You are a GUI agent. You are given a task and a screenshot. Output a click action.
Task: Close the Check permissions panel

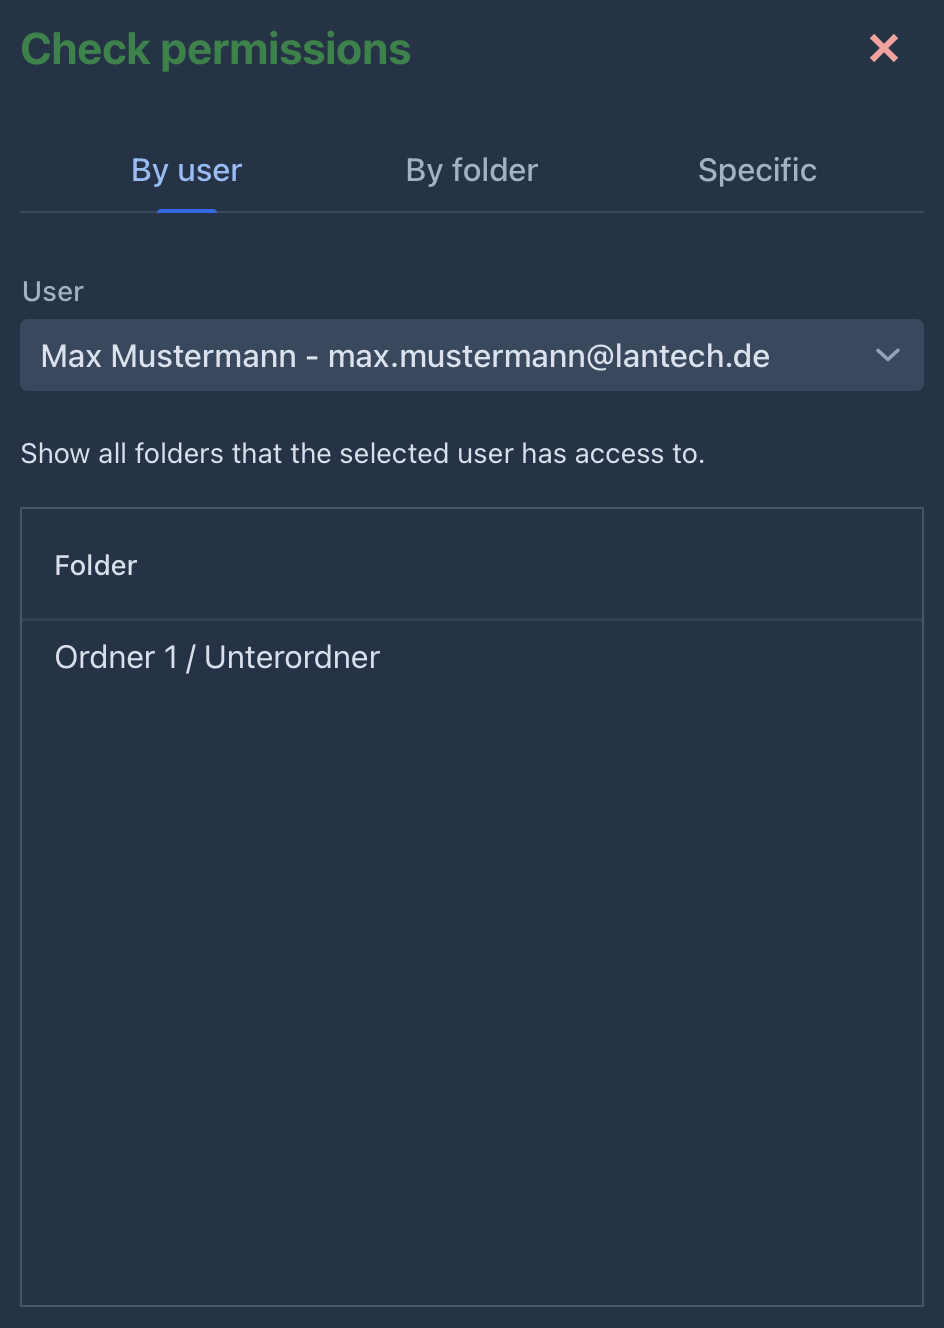[884, 48]
